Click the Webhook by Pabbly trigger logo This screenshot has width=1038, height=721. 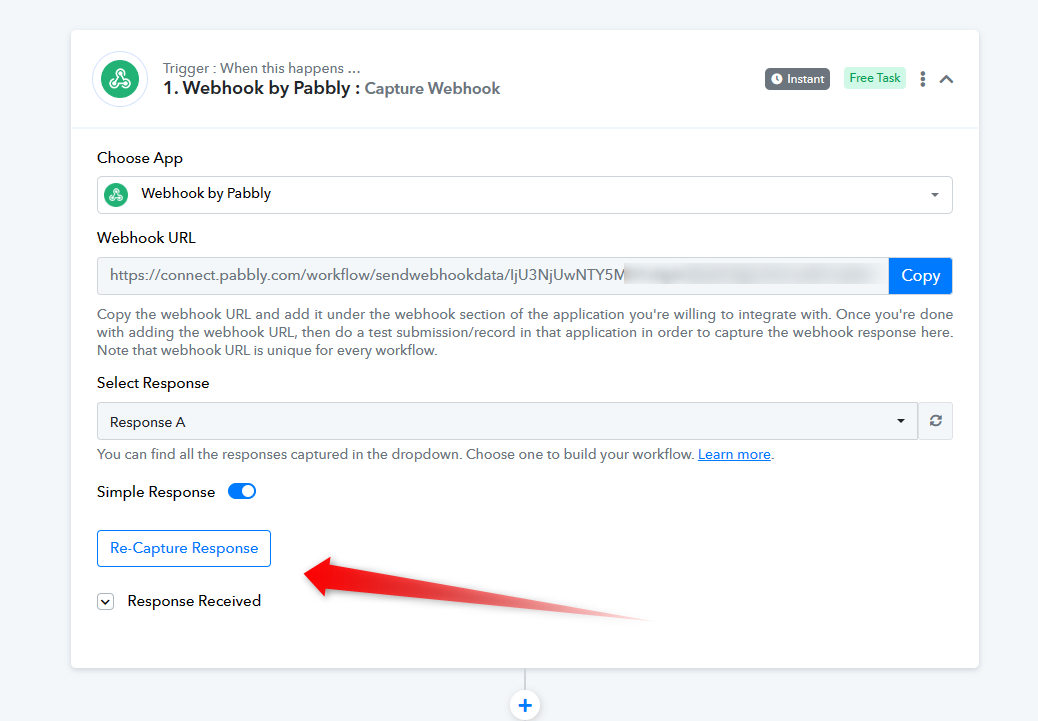coord(120,79)
